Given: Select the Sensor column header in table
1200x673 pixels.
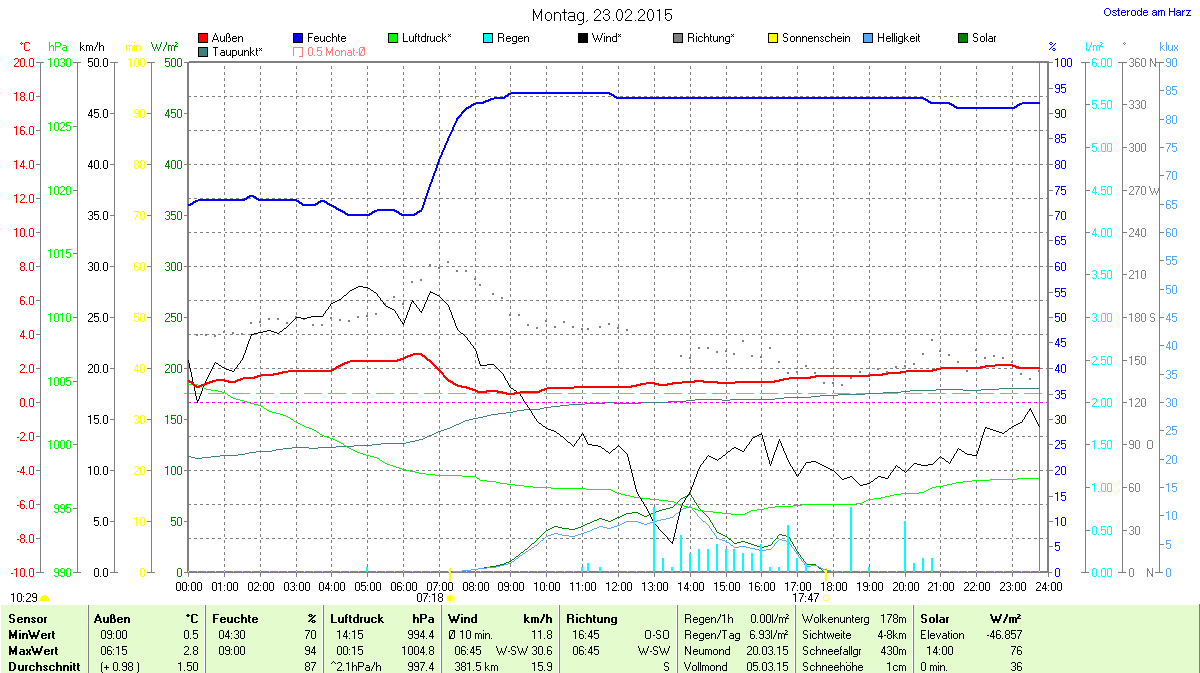Looking at the screenshot, I should (x=27, y=619).
